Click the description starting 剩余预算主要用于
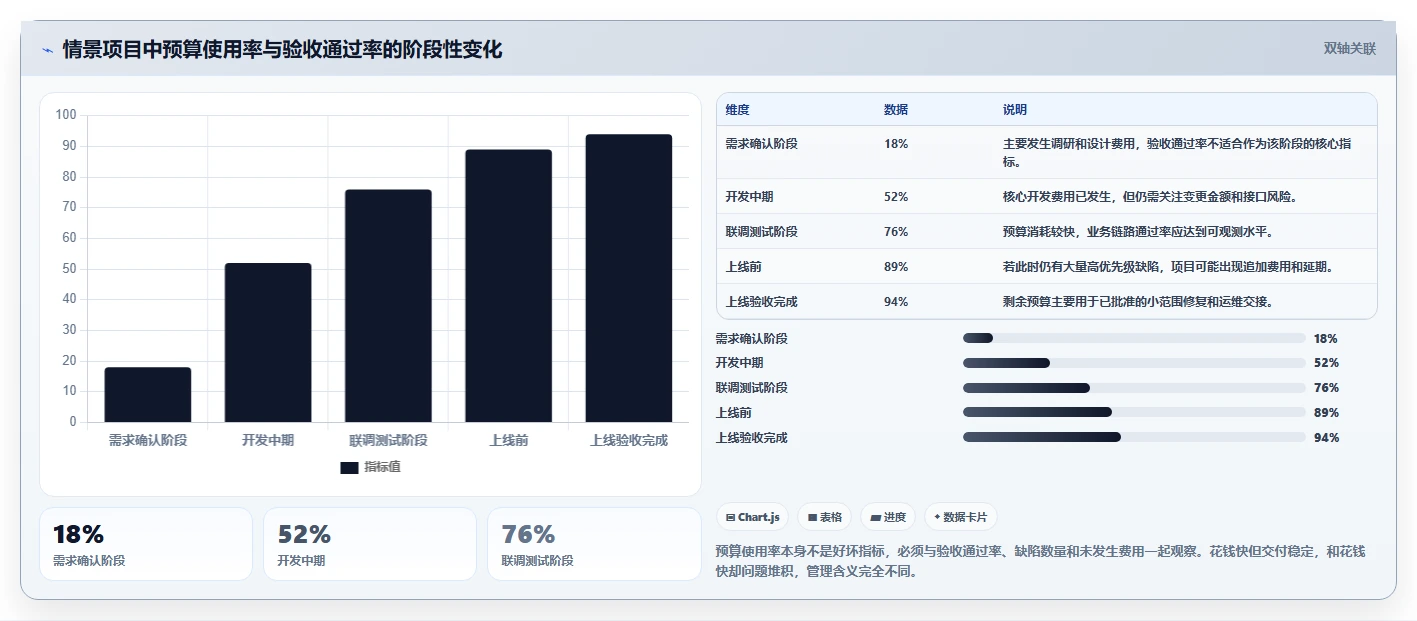This screenshot has width=1417, height=621. click(1138, 302)
